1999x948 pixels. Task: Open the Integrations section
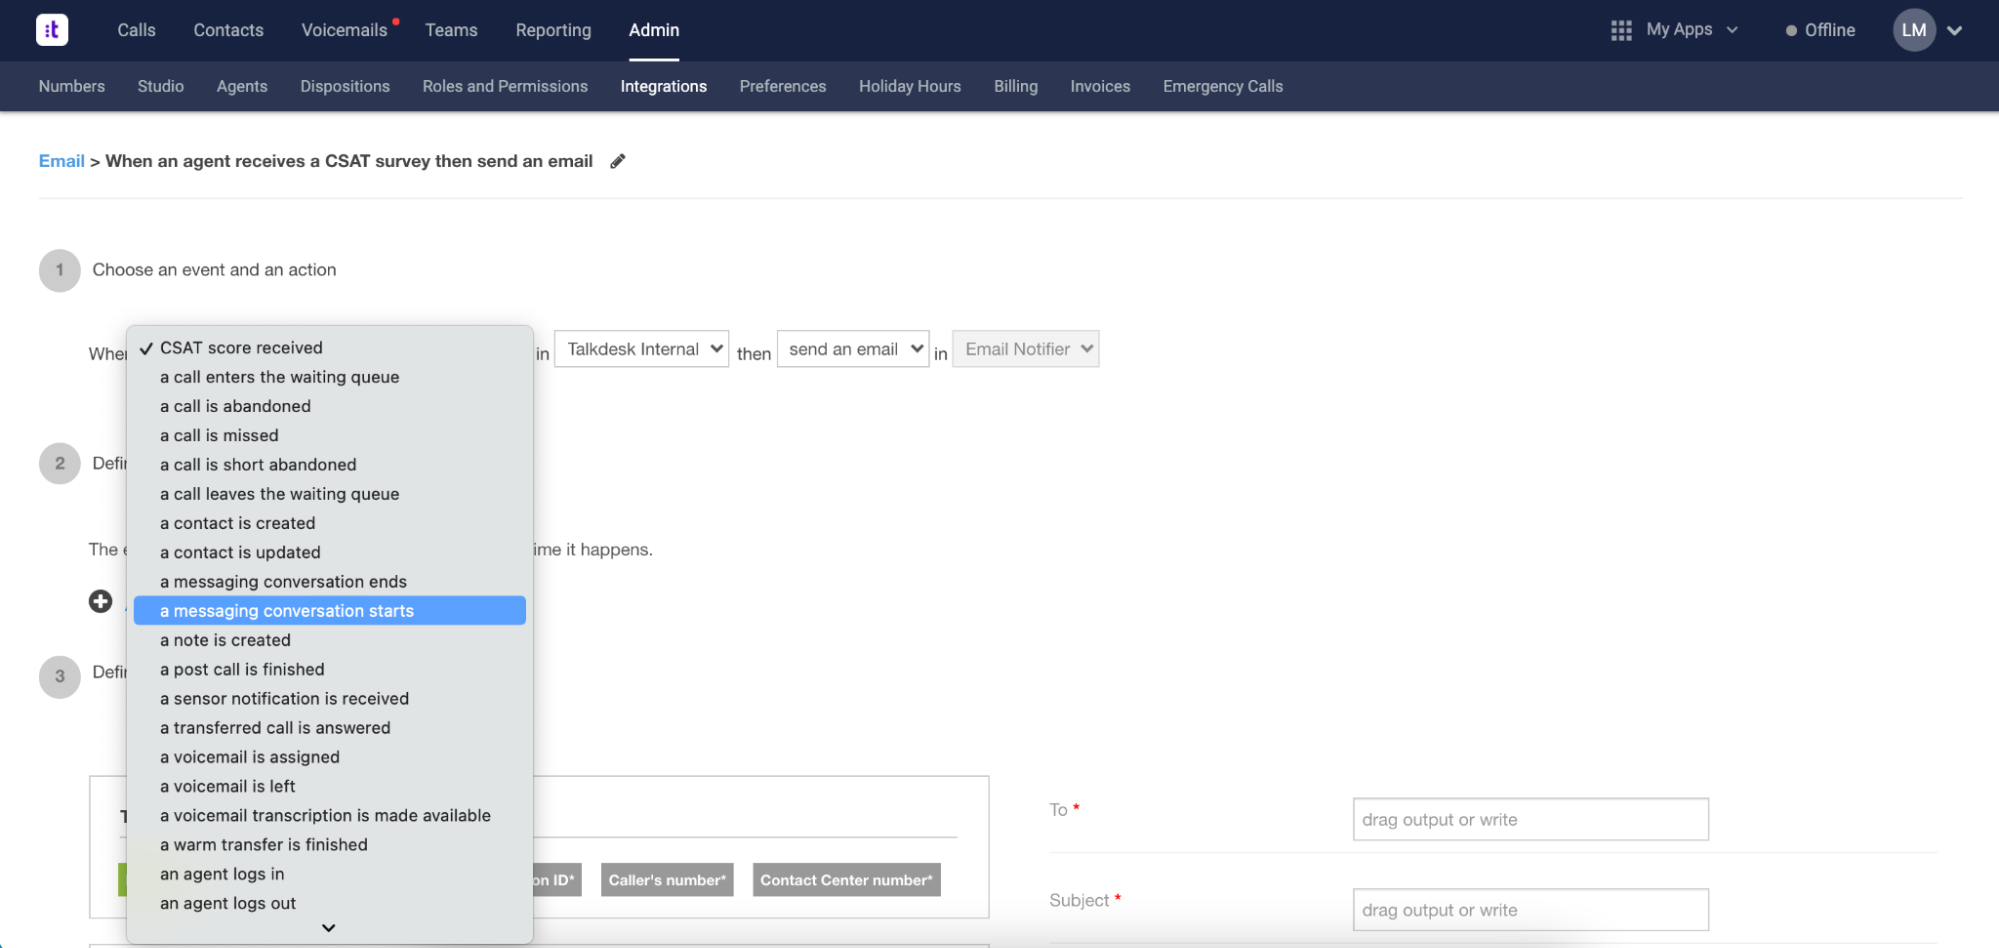(x=663, y=86)
